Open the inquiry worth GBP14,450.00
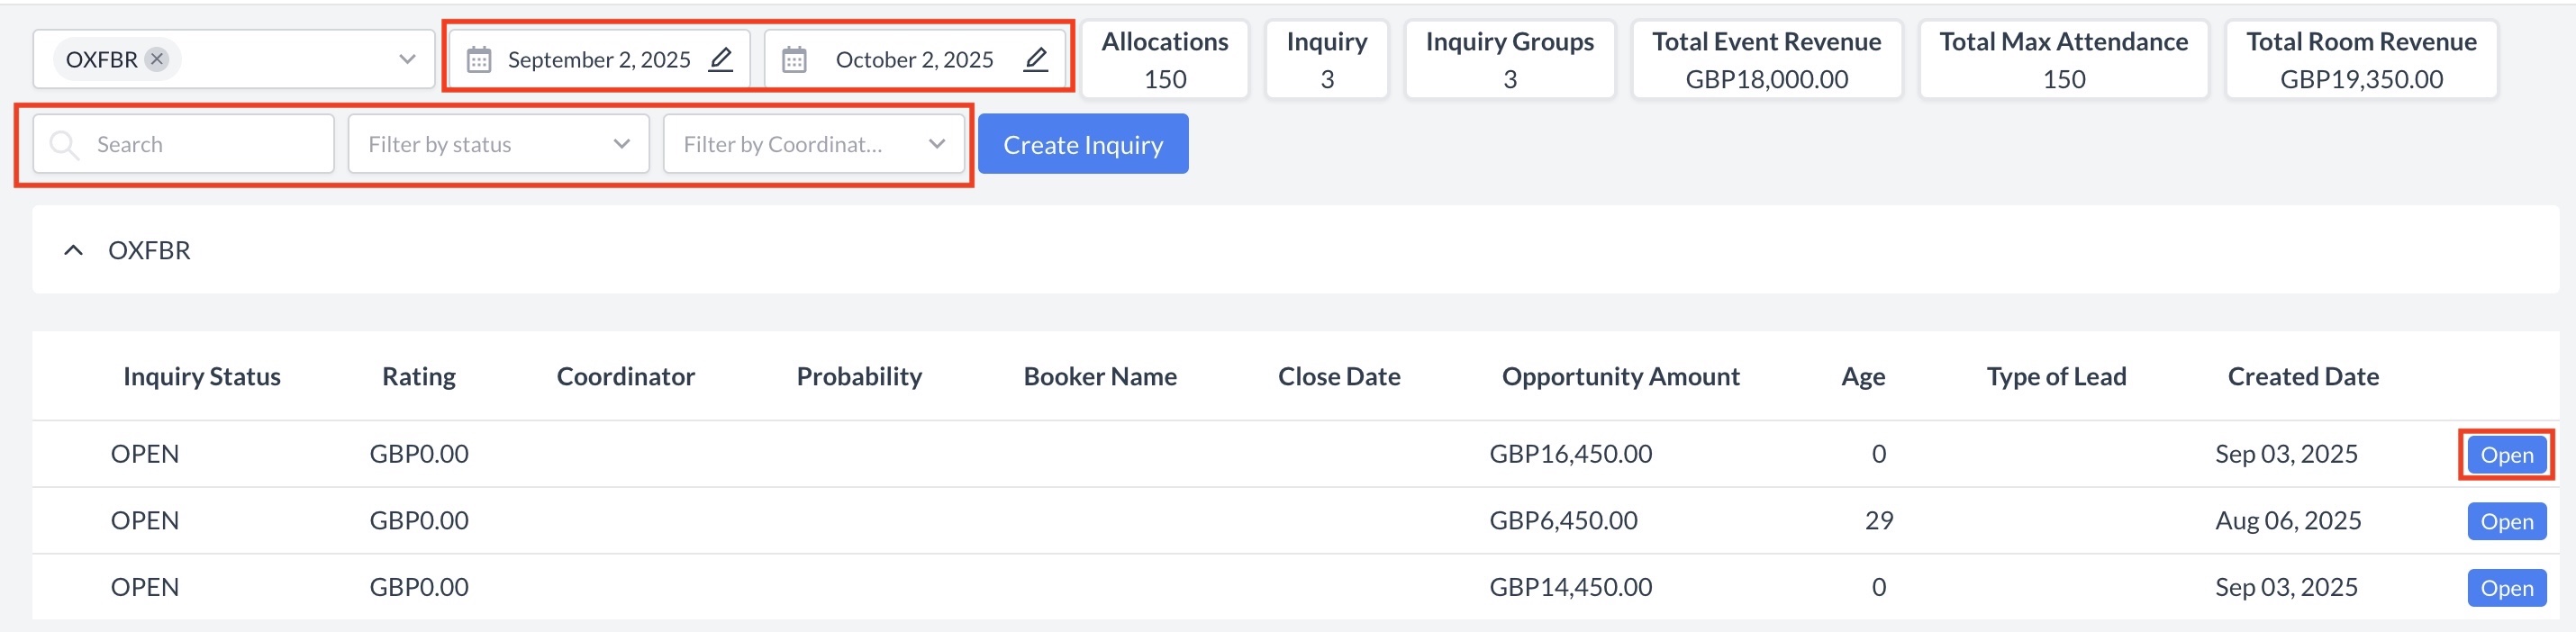2576x632 pixels. (x=2505, y=588)
